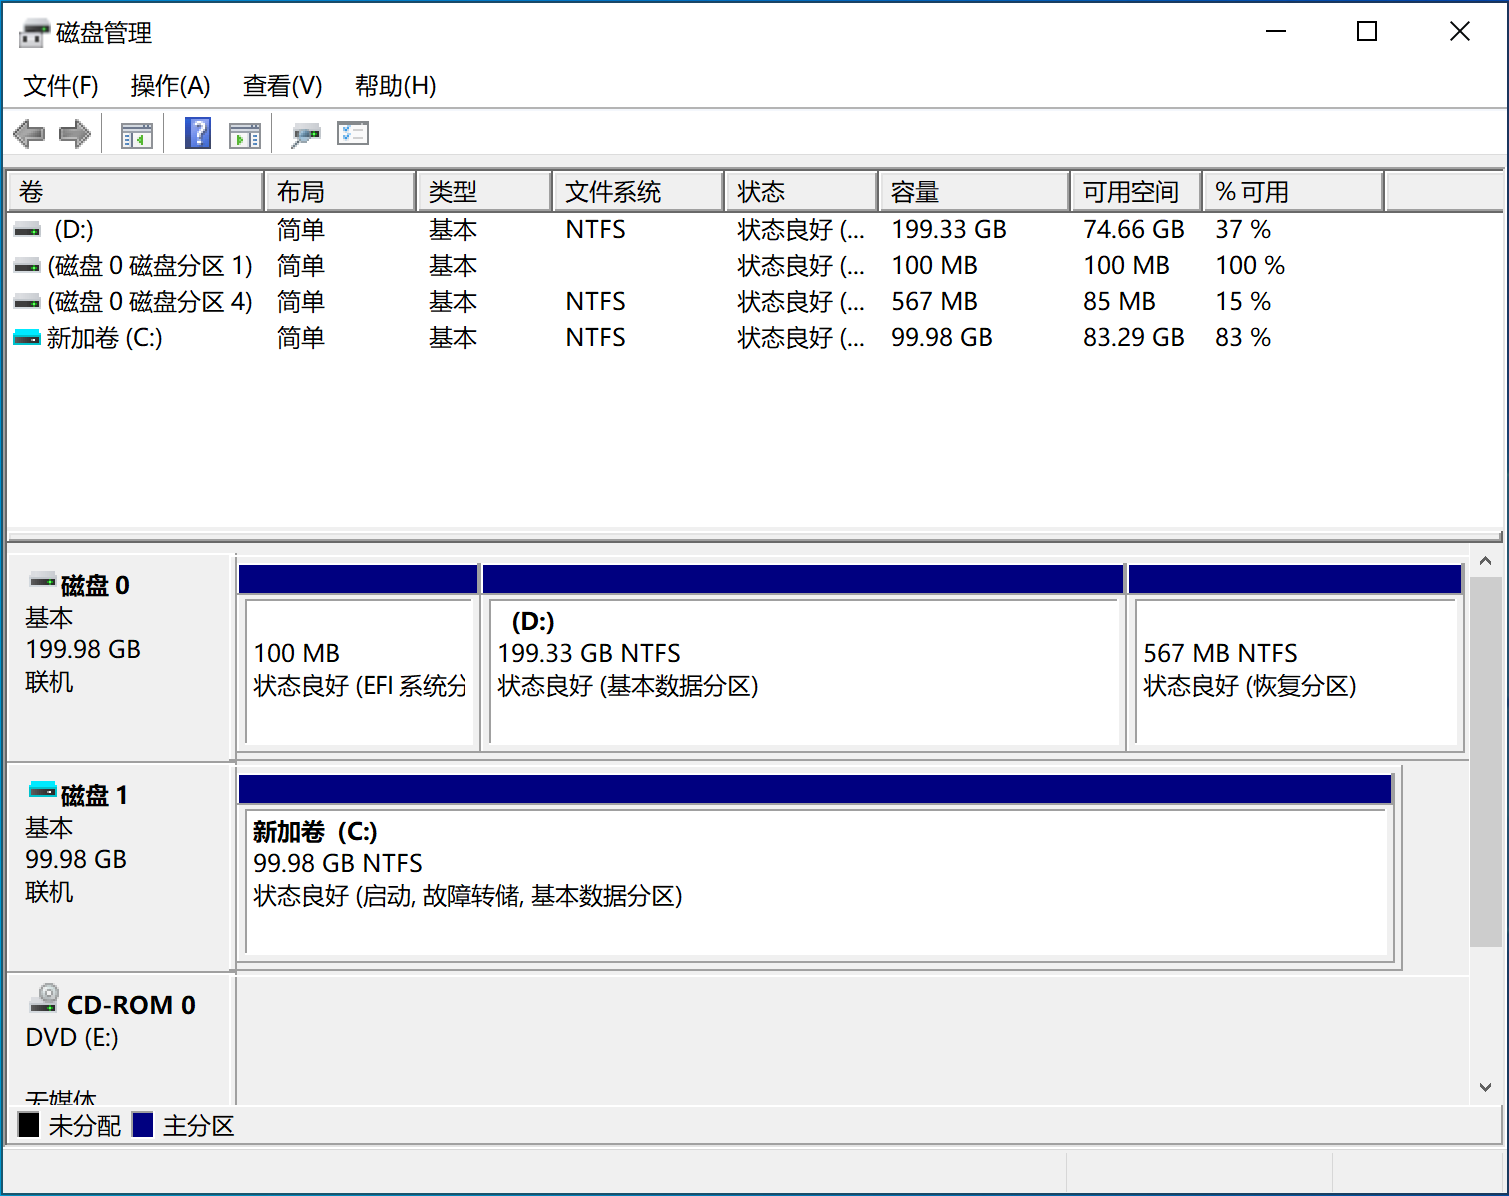Sort volumes by the 文件系统 column header
This screenshot has width=1509, height=1196.
[x=637, y=190]
